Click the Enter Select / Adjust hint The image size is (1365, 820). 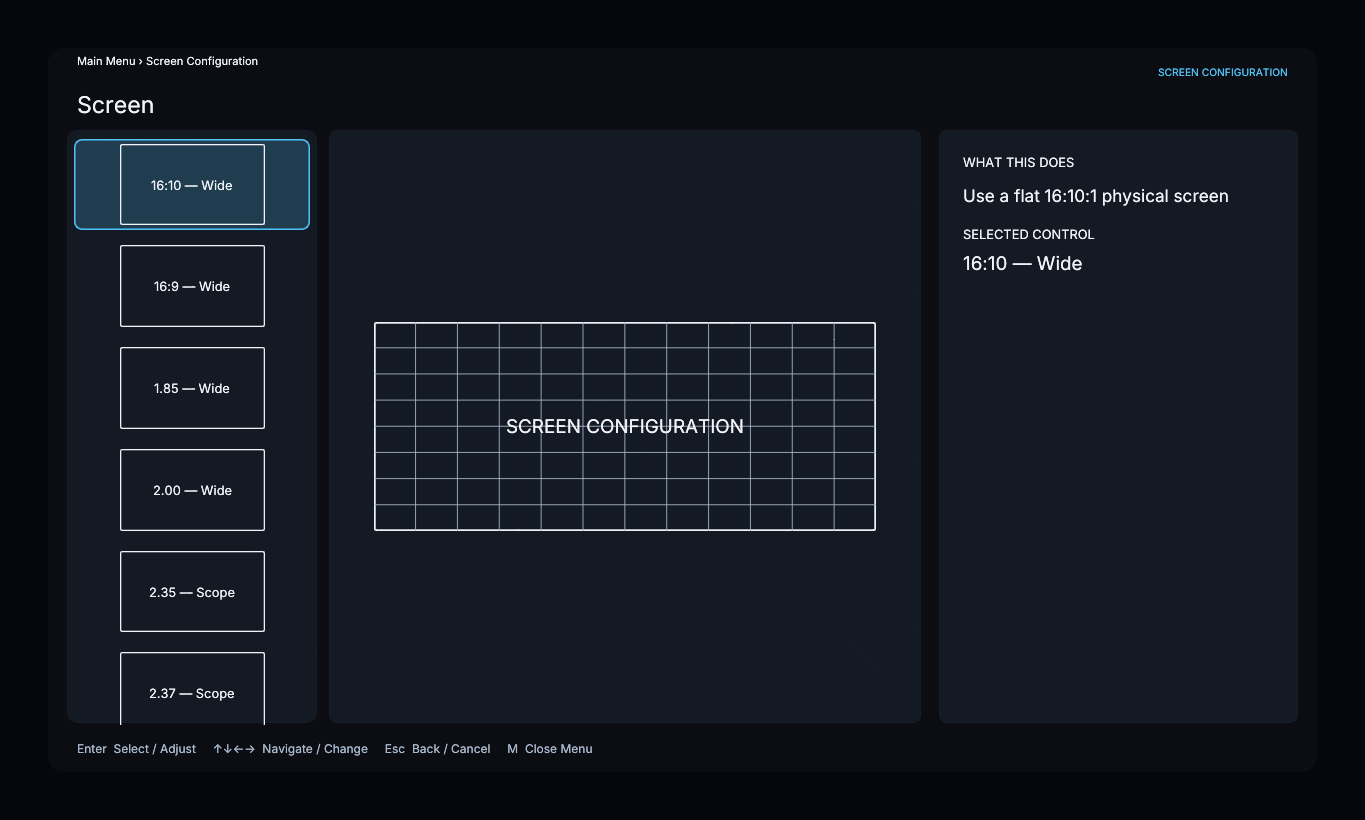point(136,749)
